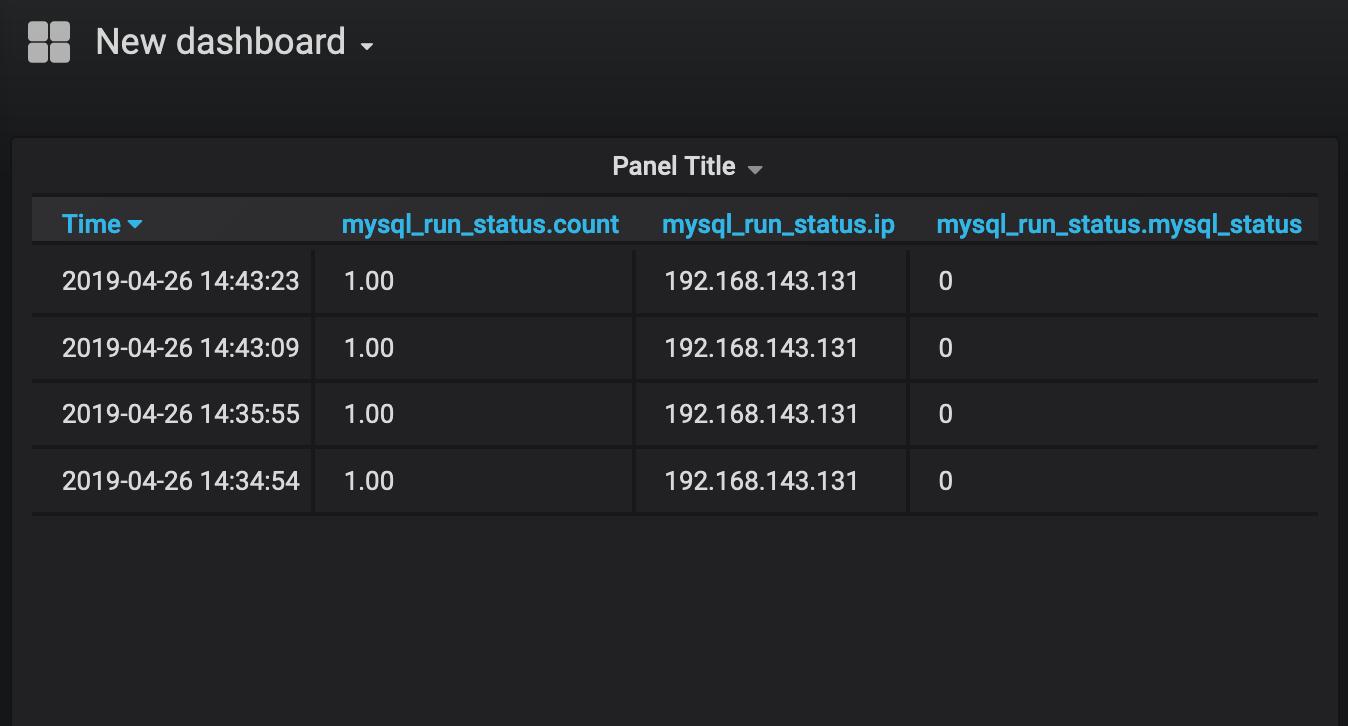Viewport: 1348px width, 726px height.
Task: Click count value 1.00 in third row
Action: click(x=369, y=414)
